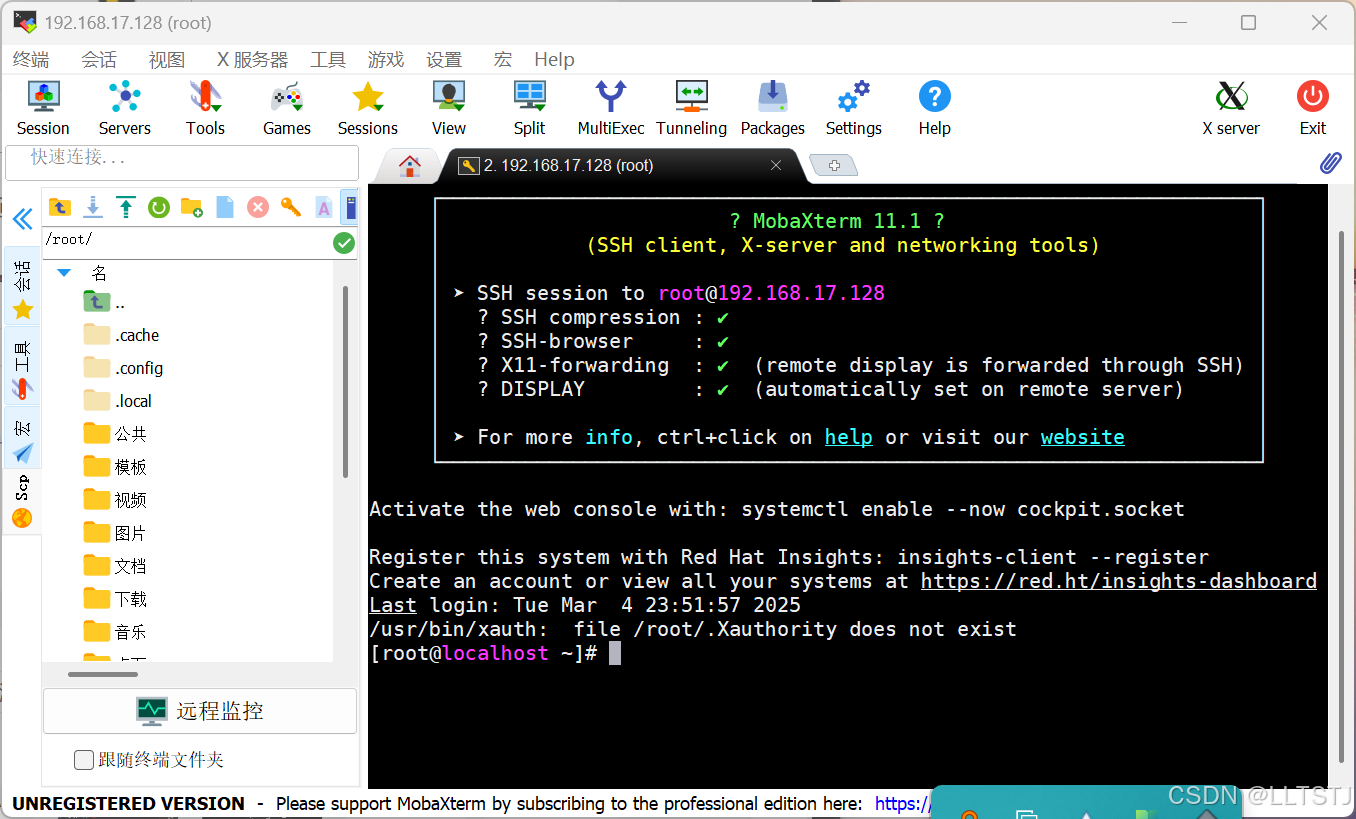
Task: Open the 视图 menu
Action: [x=167, y=60]
